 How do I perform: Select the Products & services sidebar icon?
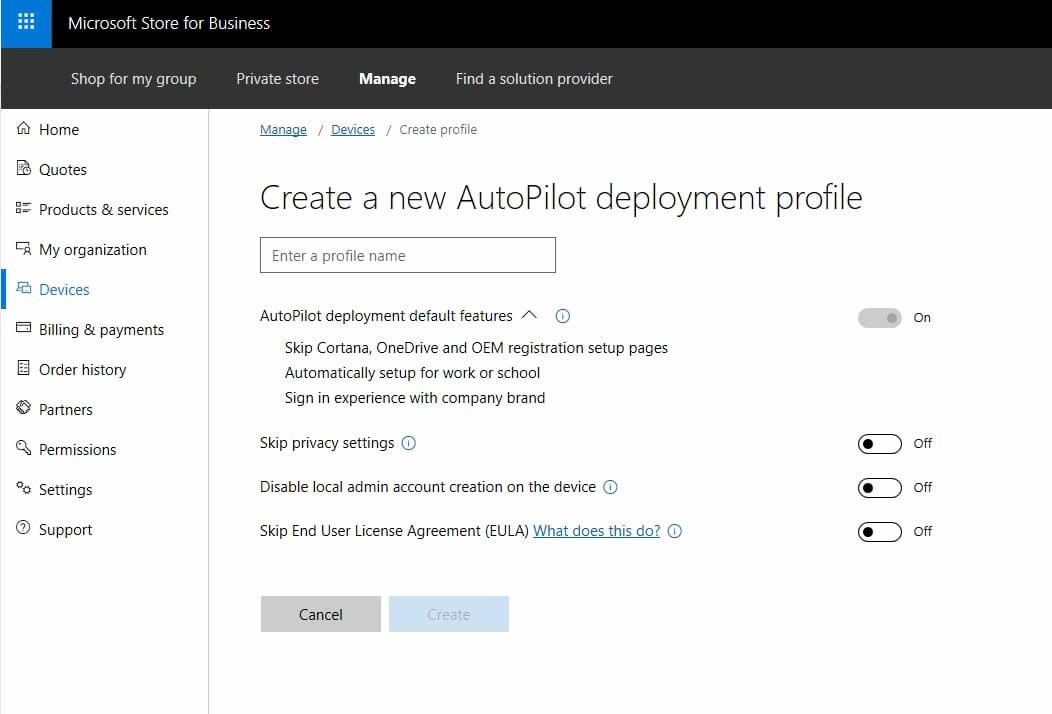coord(22,209)
